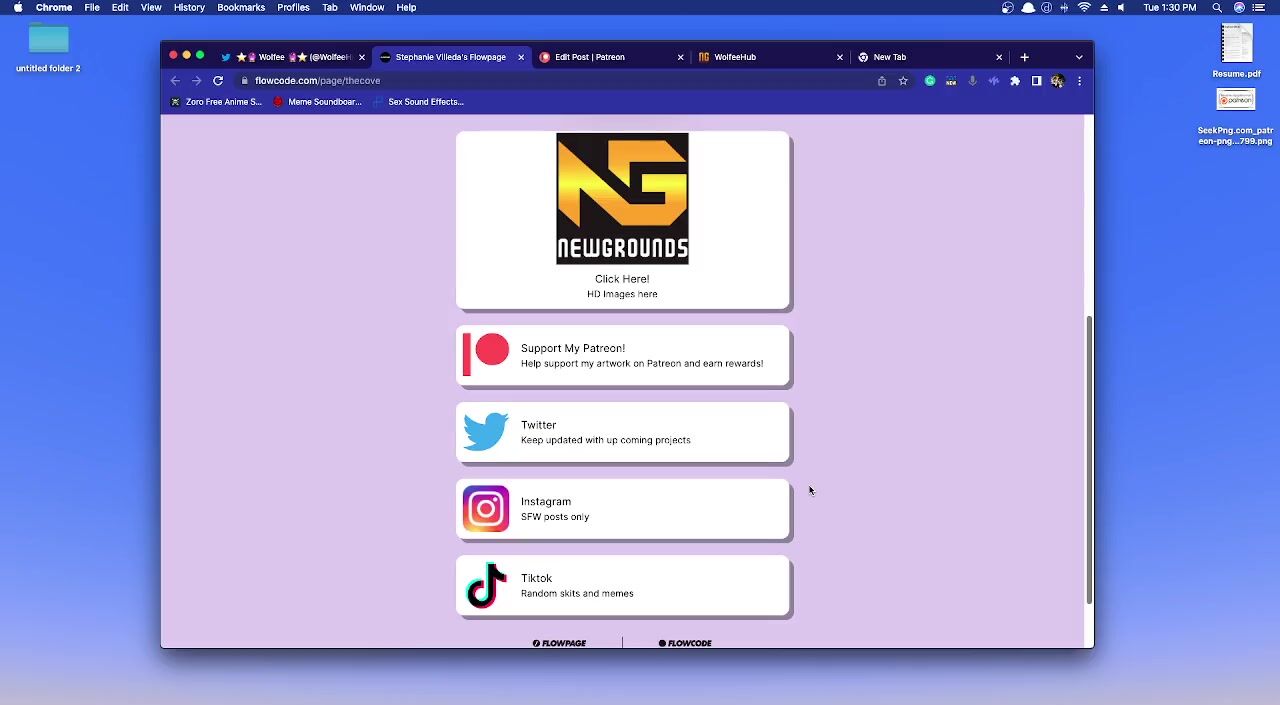Click the Newgrounds logo image
This screenshot has height=705, width=1280.
[622, 198]
